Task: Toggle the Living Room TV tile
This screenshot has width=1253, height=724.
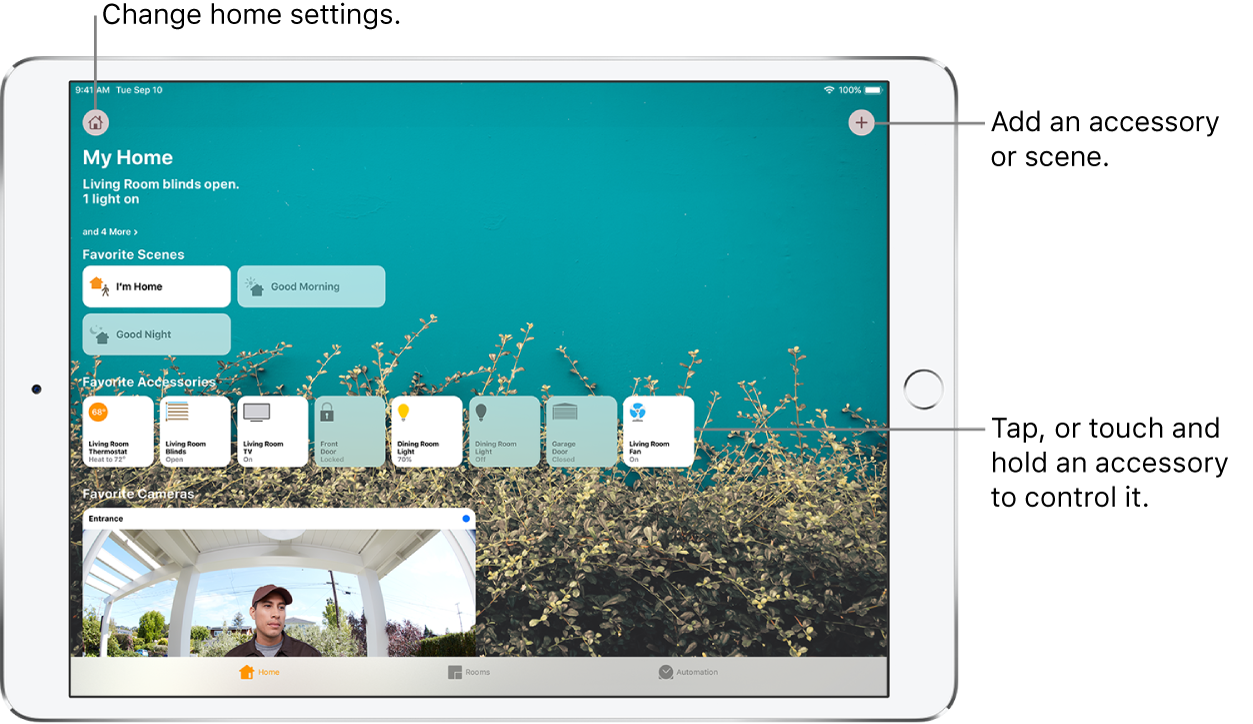Action: coord(272,431)
